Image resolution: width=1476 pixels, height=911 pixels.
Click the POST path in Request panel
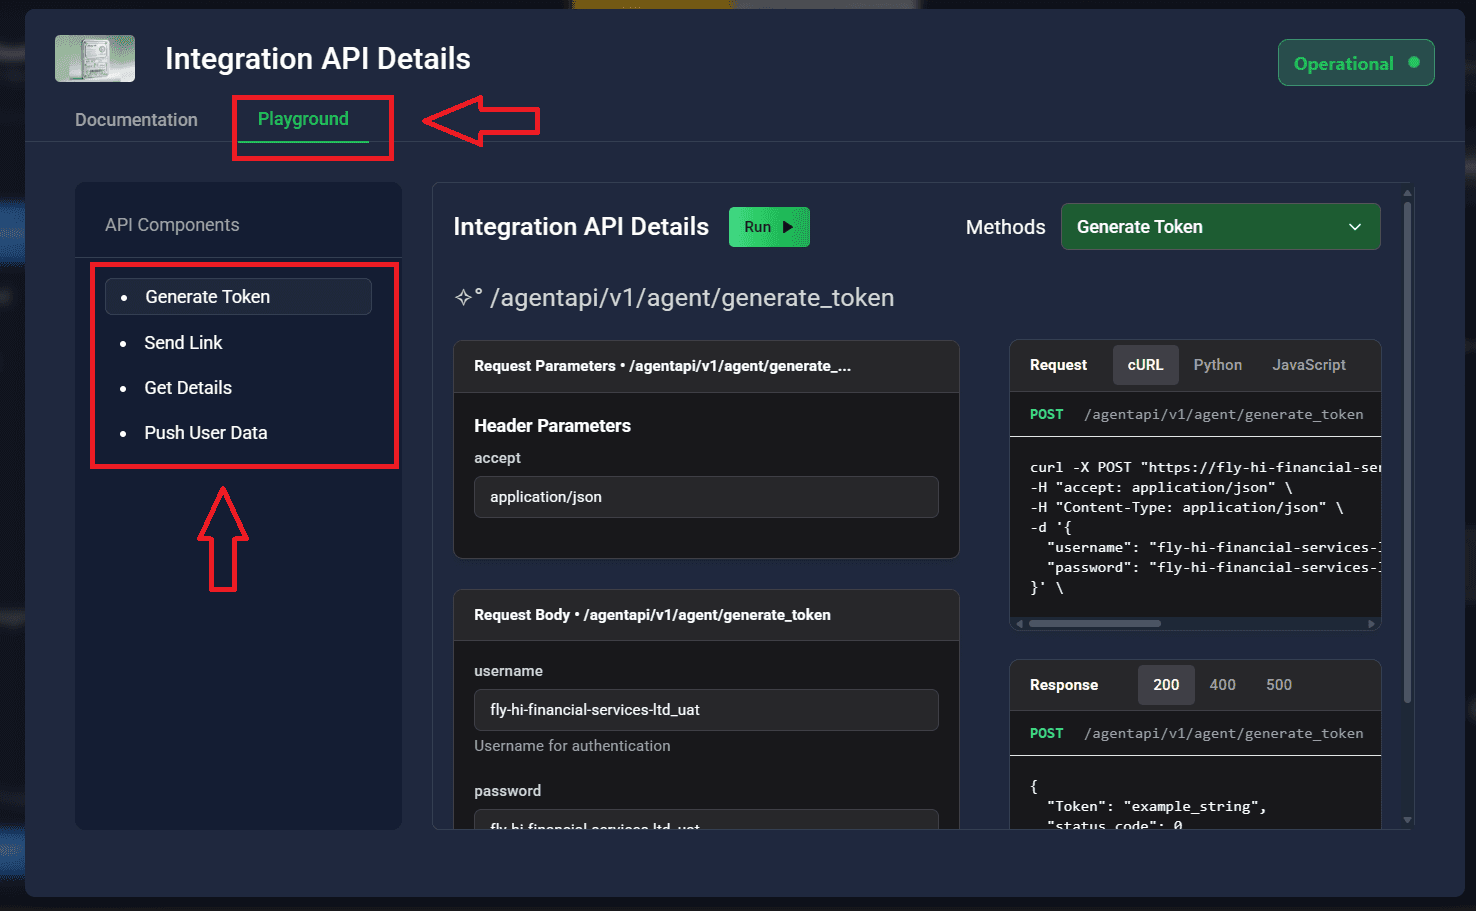(x=1224, y=414)
